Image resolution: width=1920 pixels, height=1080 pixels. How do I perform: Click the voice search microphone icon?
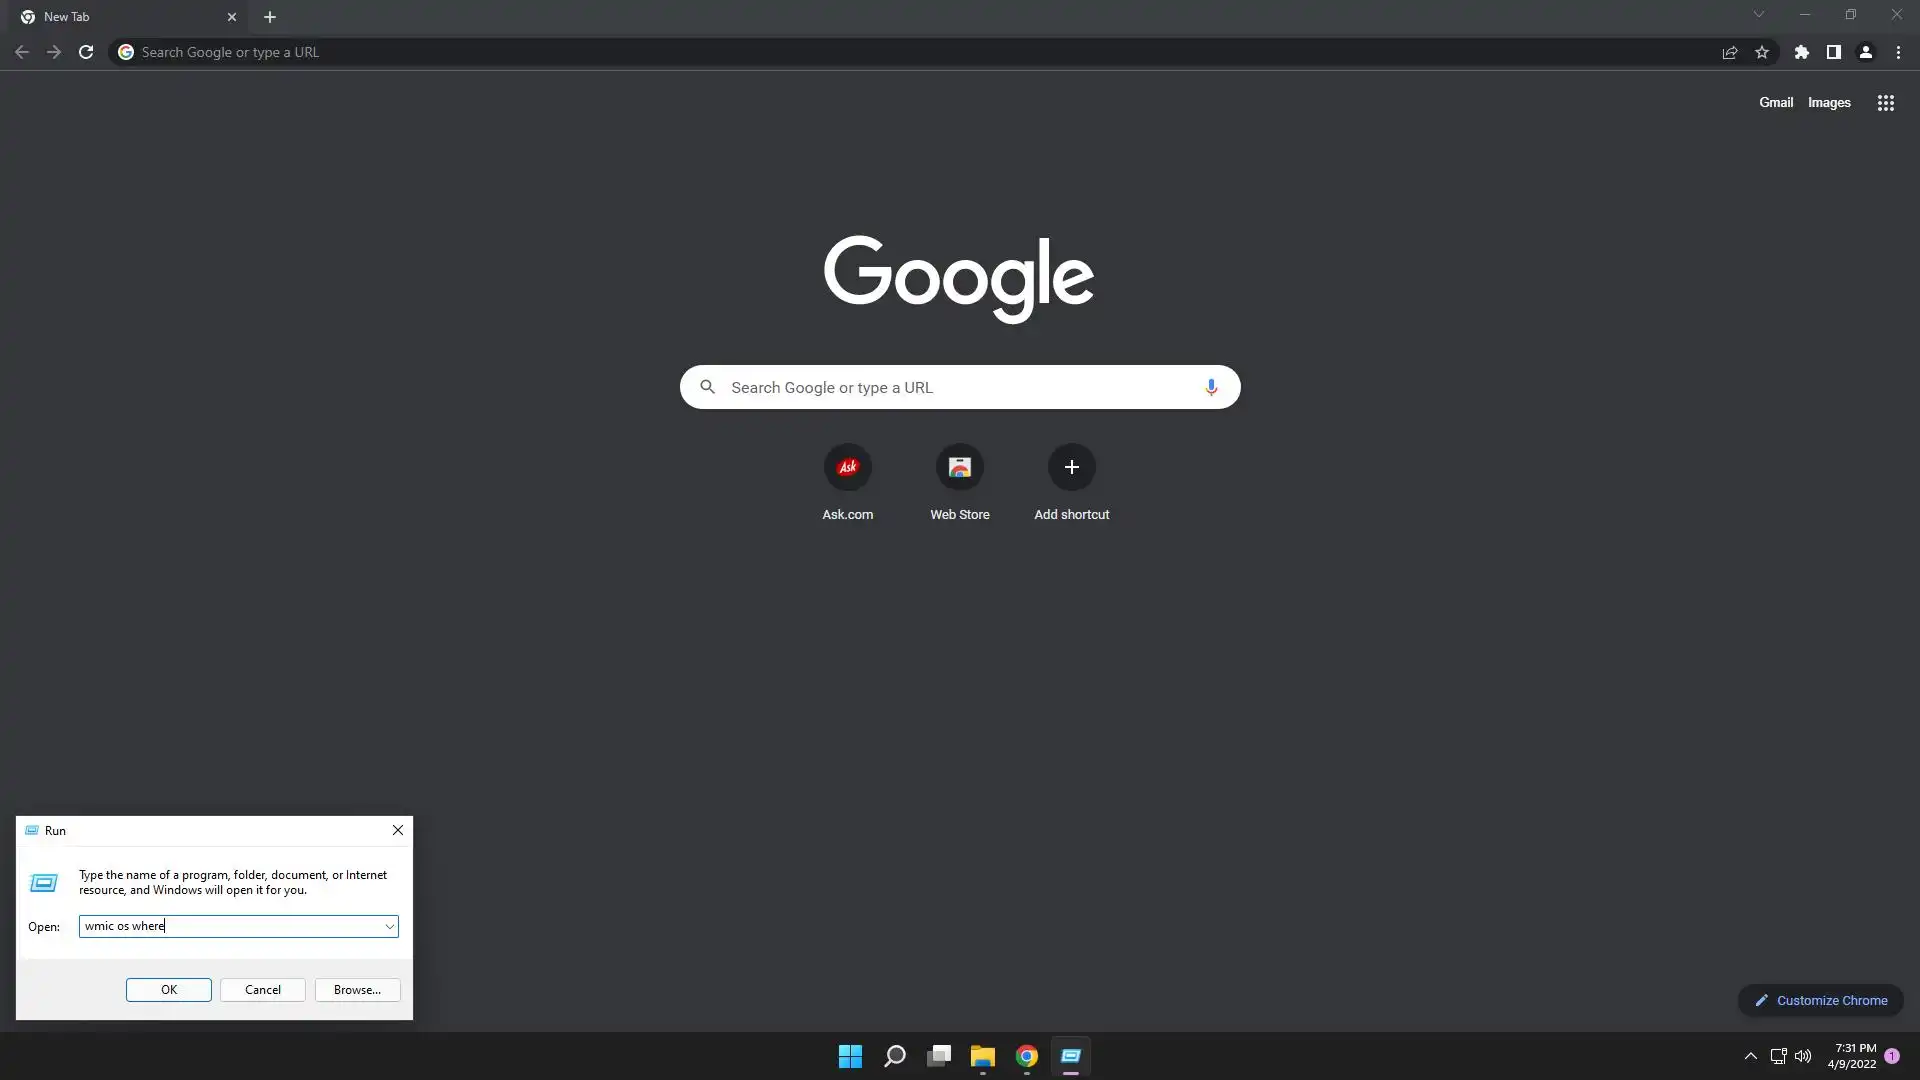tap(1210, 387)
